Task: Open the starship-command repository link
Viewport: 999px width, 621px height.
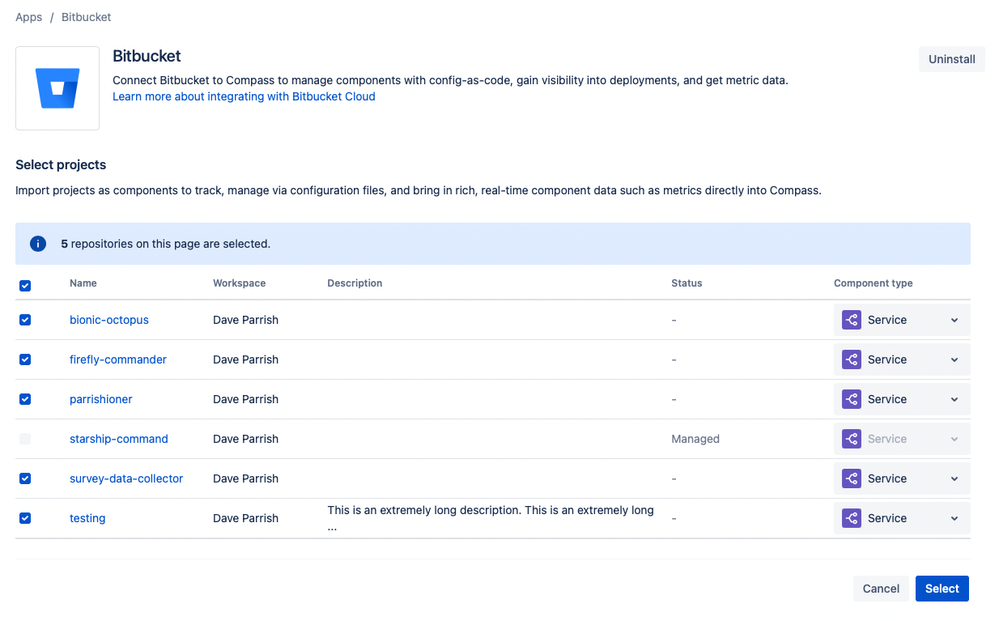Action: (119, 439)
